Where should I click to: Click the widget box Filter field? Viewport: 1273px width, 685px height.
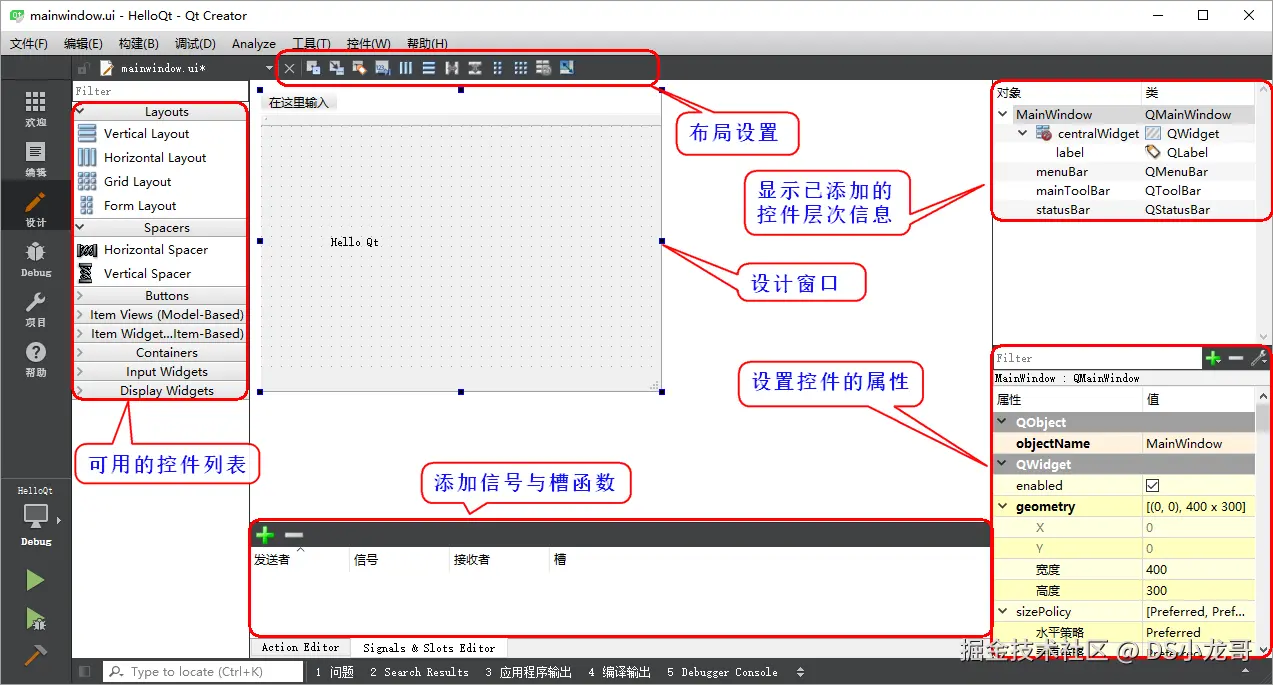(160, 91)
